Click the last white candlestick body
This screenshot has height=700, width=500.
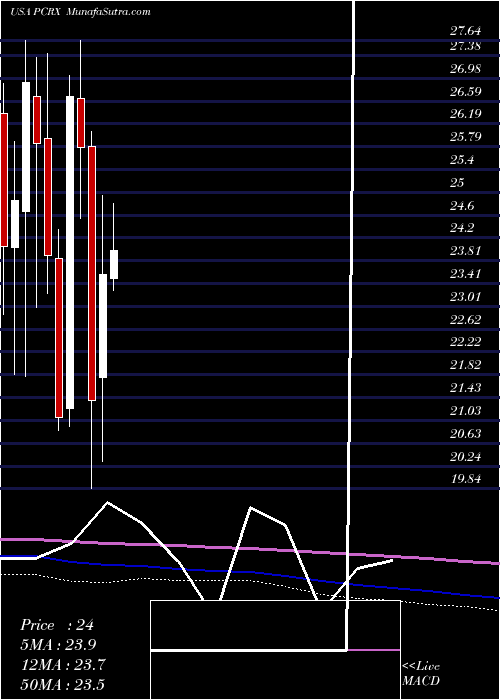click(114, 264)
